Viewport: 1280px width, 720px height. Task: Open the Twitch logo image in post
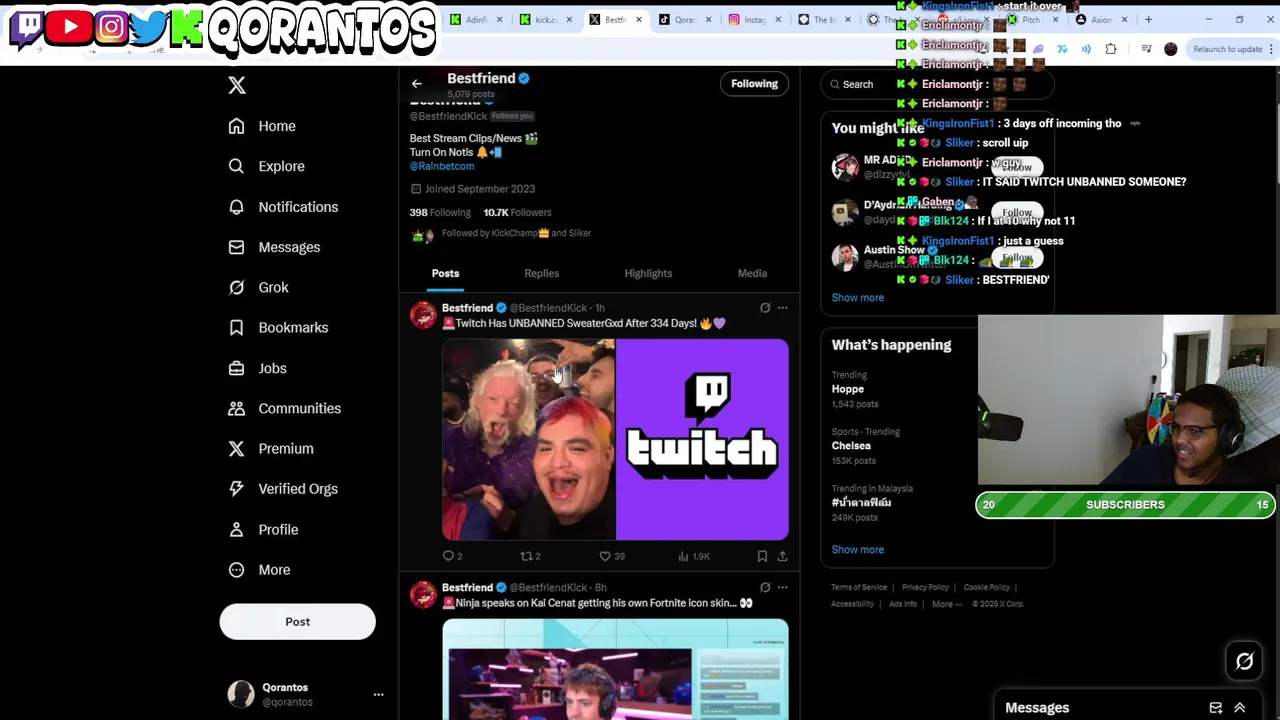coord(702,440)
